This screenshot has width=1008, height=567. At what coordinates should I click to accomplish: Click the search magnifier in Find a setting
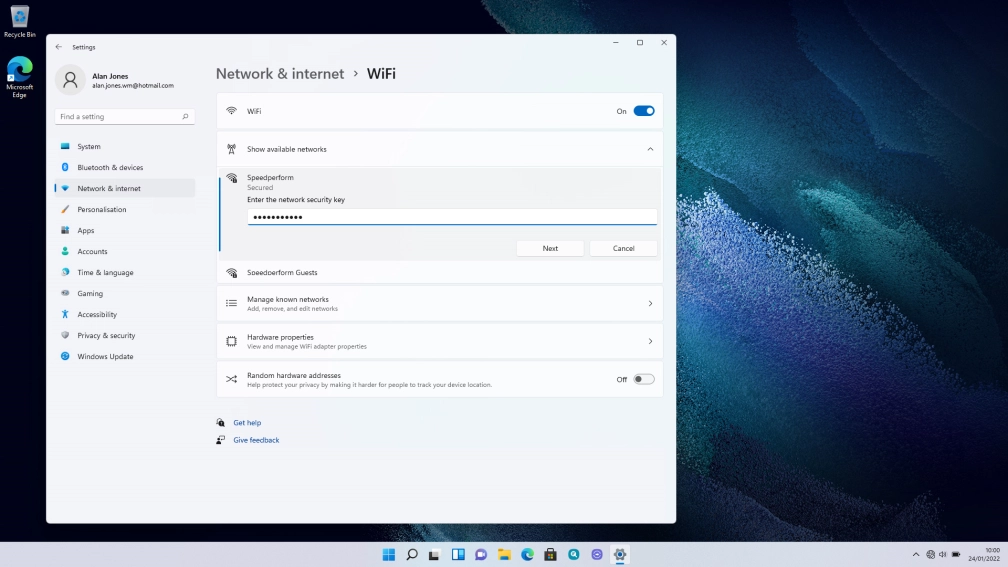click(x=185, y=117)
